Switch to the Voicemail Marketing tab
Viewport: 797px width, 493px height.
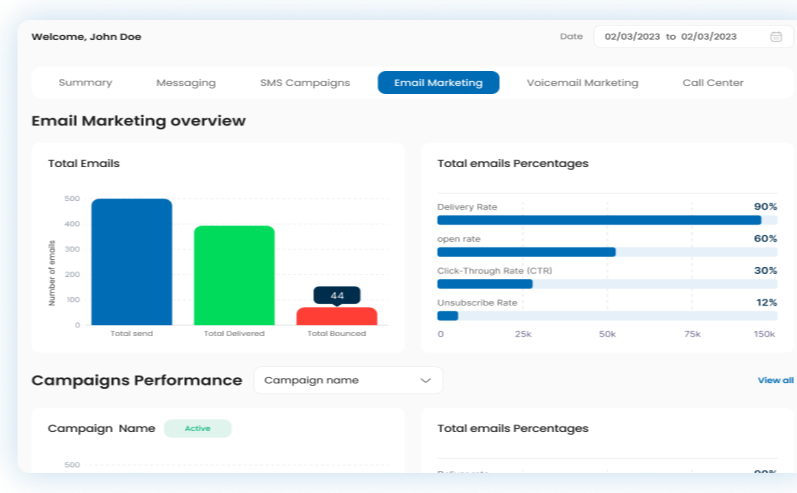coord(582,83)
